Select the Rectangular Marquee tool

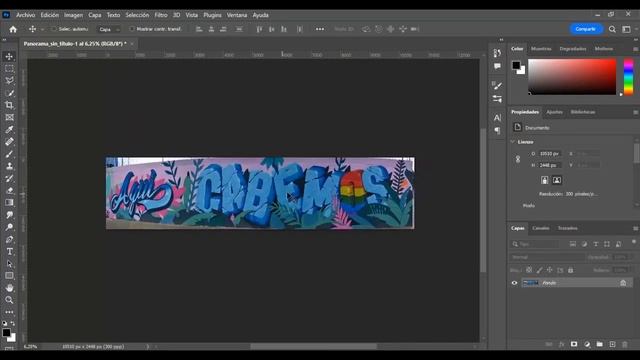coord(9,69)
